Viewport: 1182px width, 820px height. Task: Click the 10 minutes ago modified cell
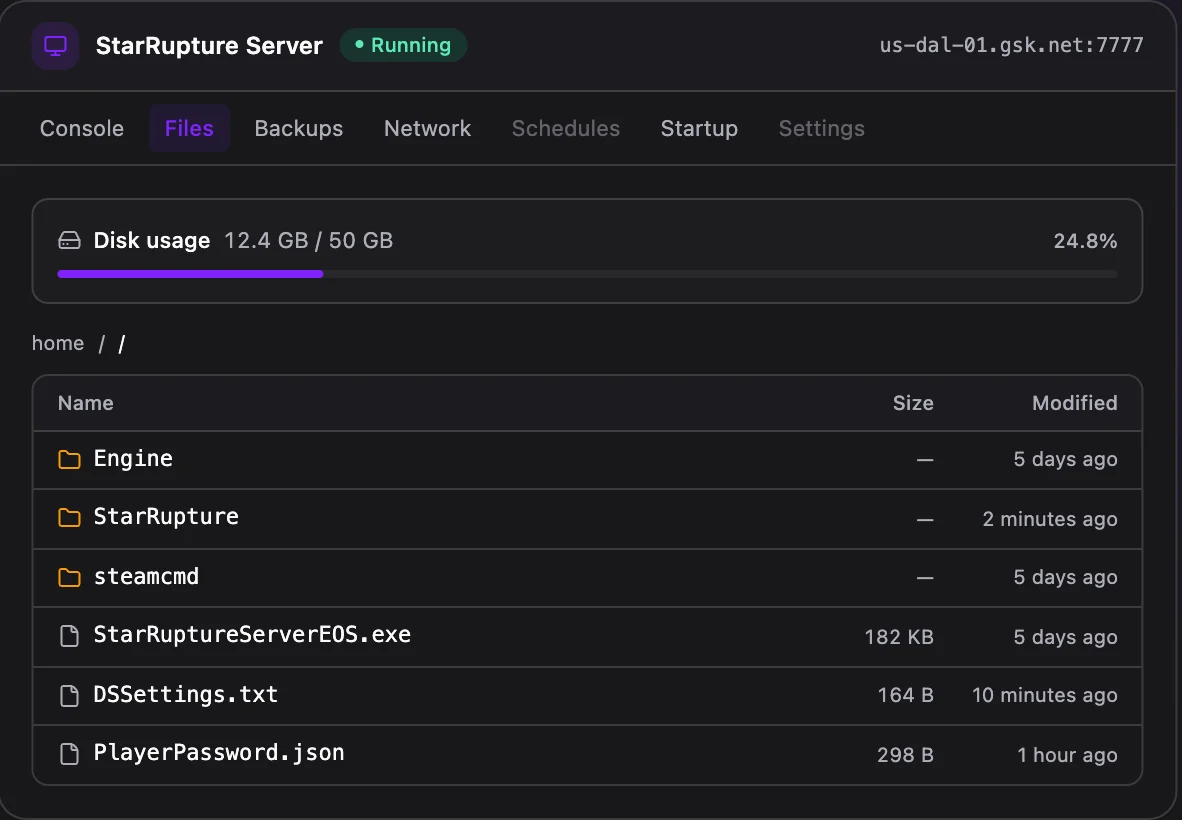pos(1044,695)
